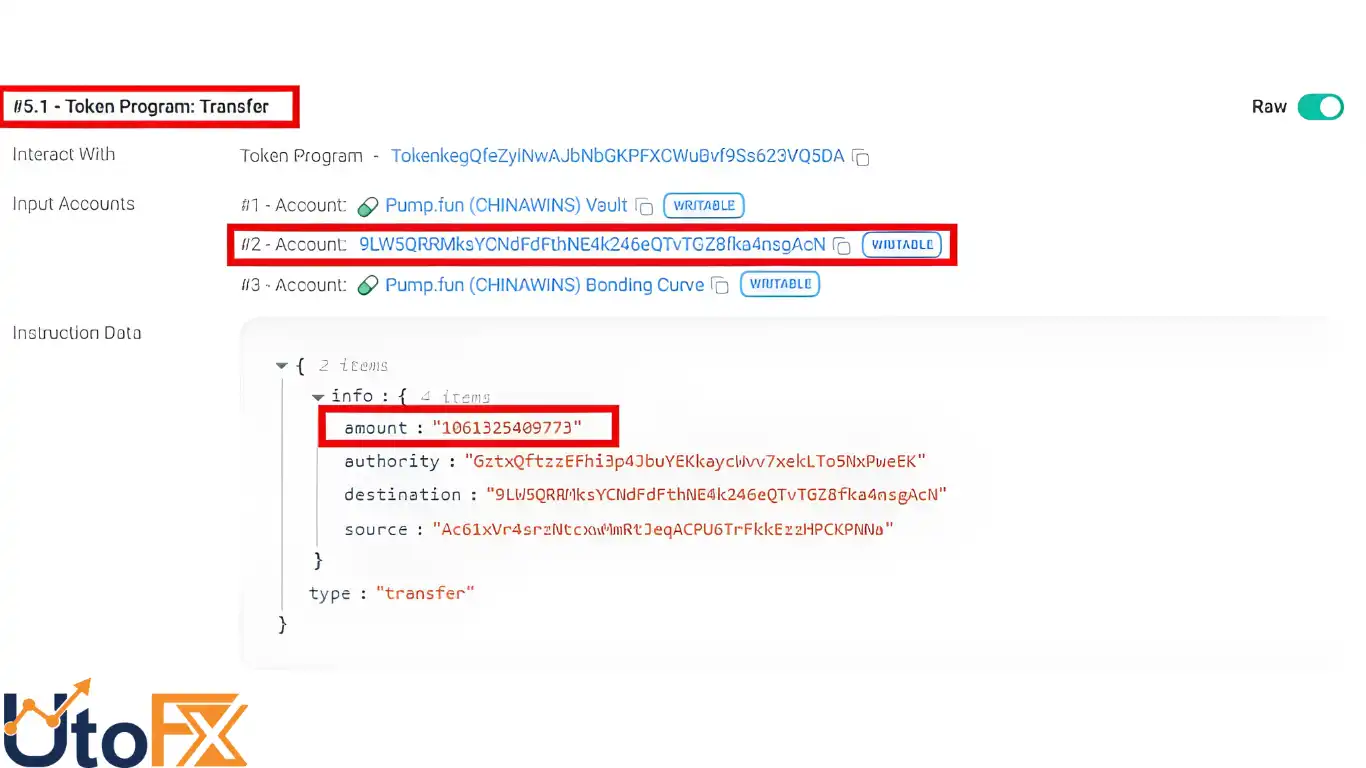This screenshot has width=1366, height=768.
Task: Open the Pump.fun (CHINAWINS) Vault account link
Action: pos(506,205)
